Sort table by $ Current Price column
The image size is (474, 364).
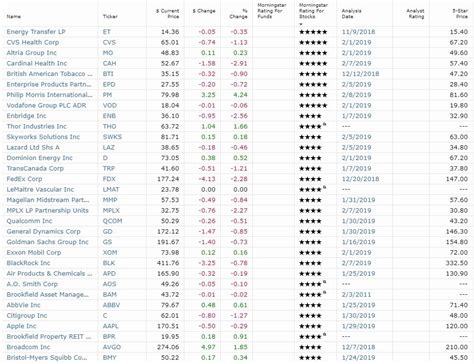point(168,14)
